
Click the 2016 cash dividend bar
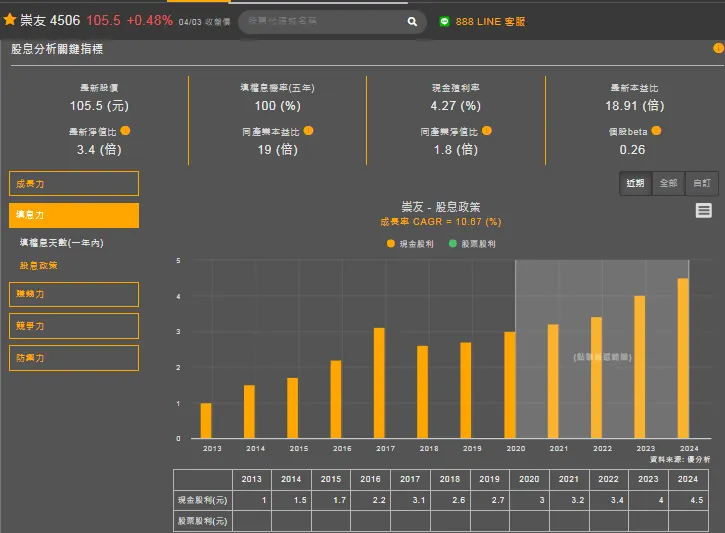coord(336,399)
